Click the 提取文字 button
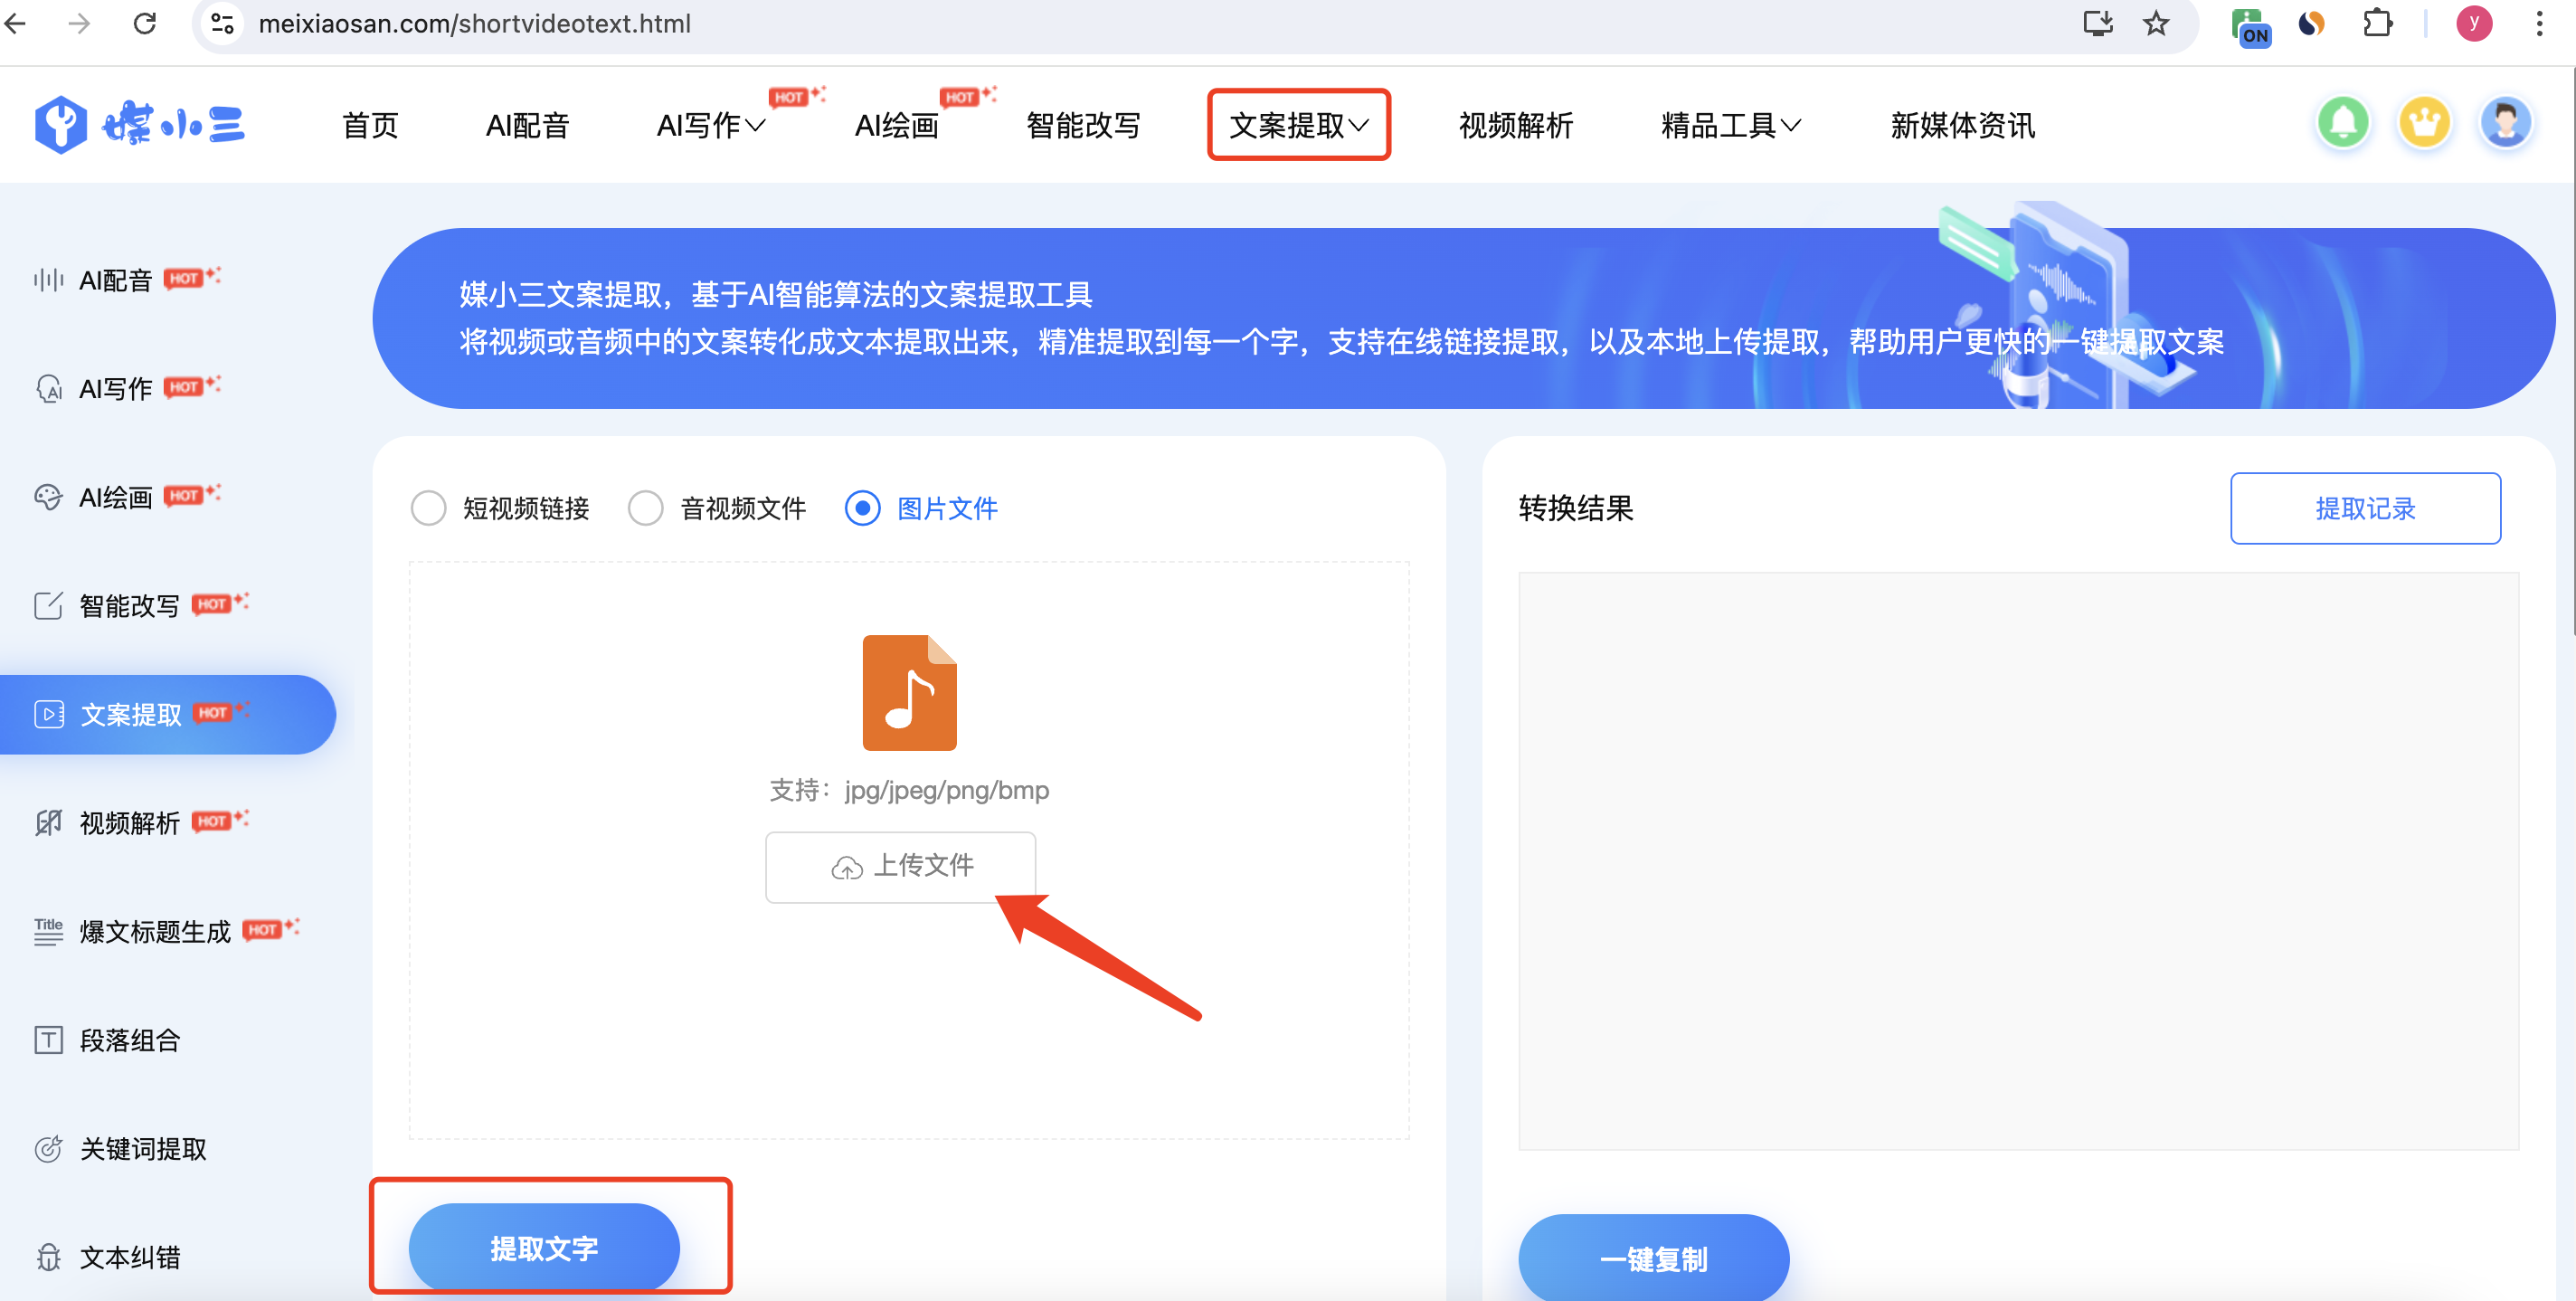 pos(544,1248)
